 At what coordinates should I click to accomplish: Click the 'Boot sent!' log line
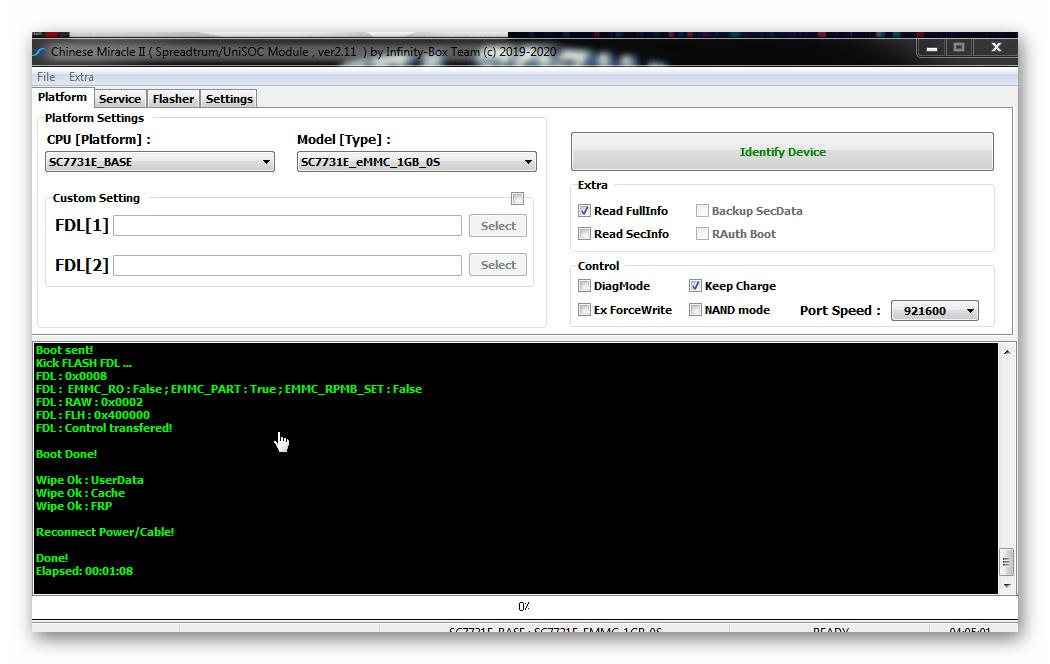[x=64, y=350]
